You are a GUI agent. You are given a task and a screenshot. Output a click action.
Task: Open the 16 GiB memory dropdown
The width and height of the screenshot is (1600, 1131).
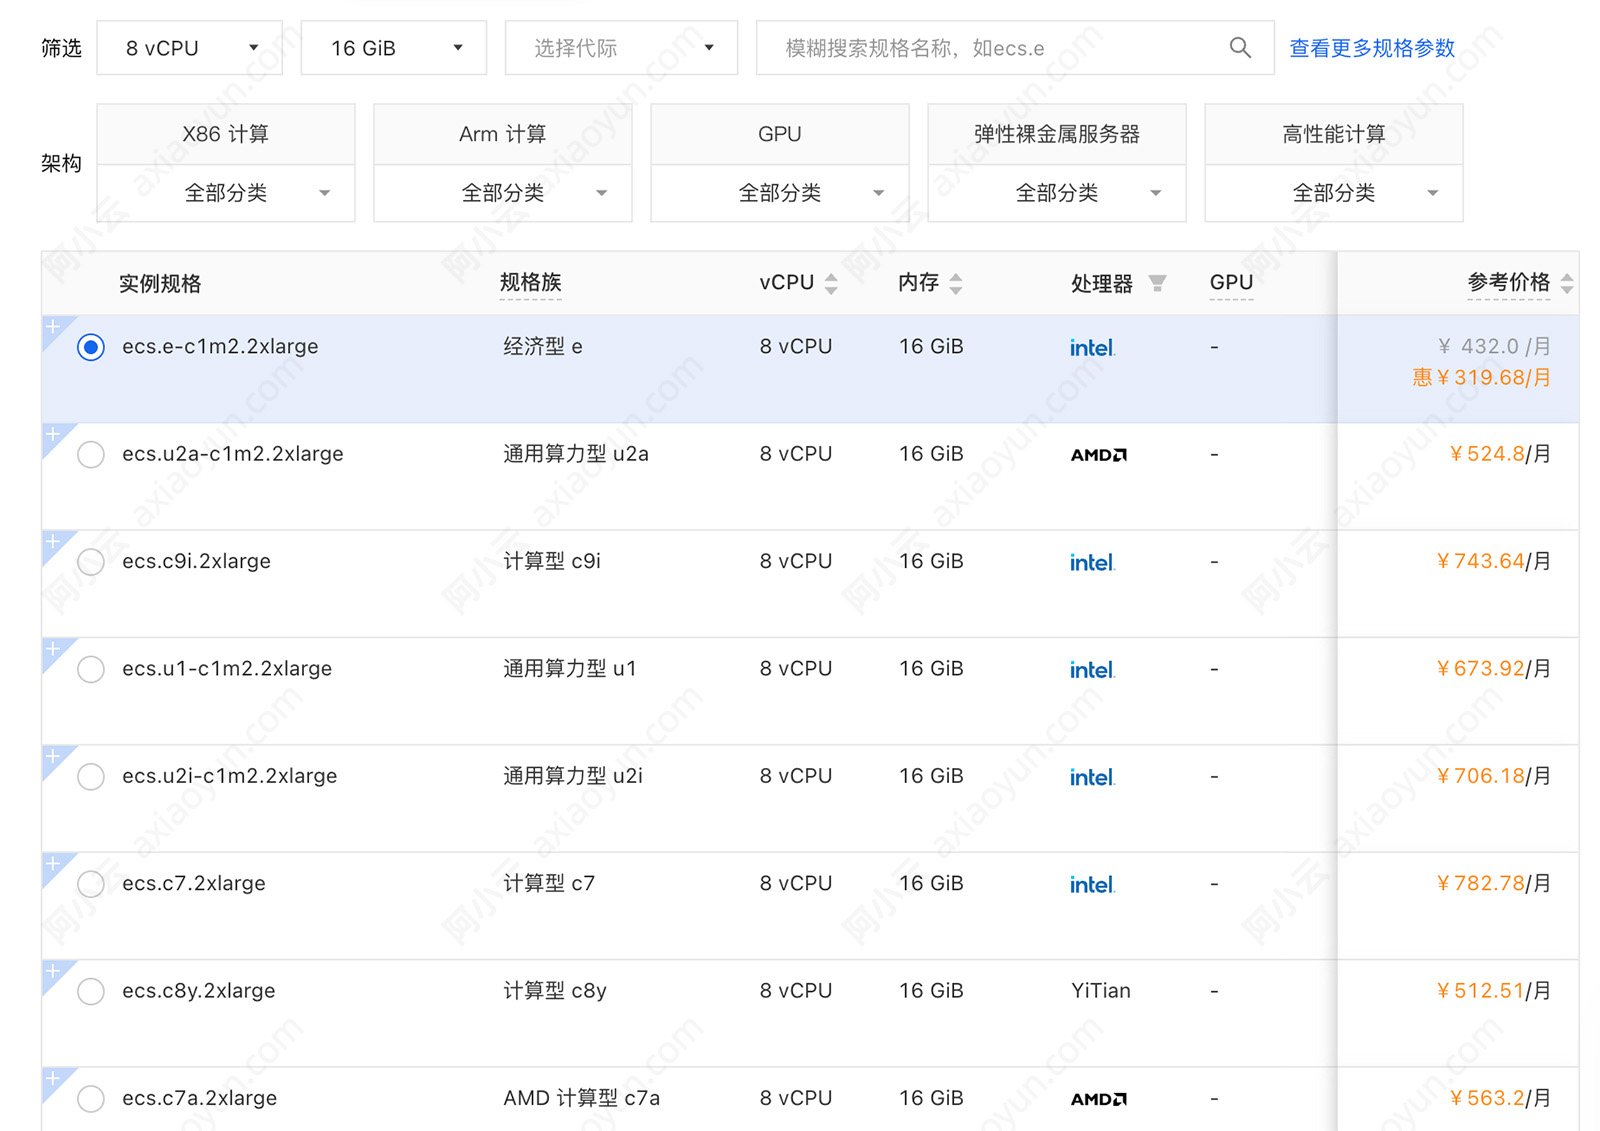tap(394, 48)
